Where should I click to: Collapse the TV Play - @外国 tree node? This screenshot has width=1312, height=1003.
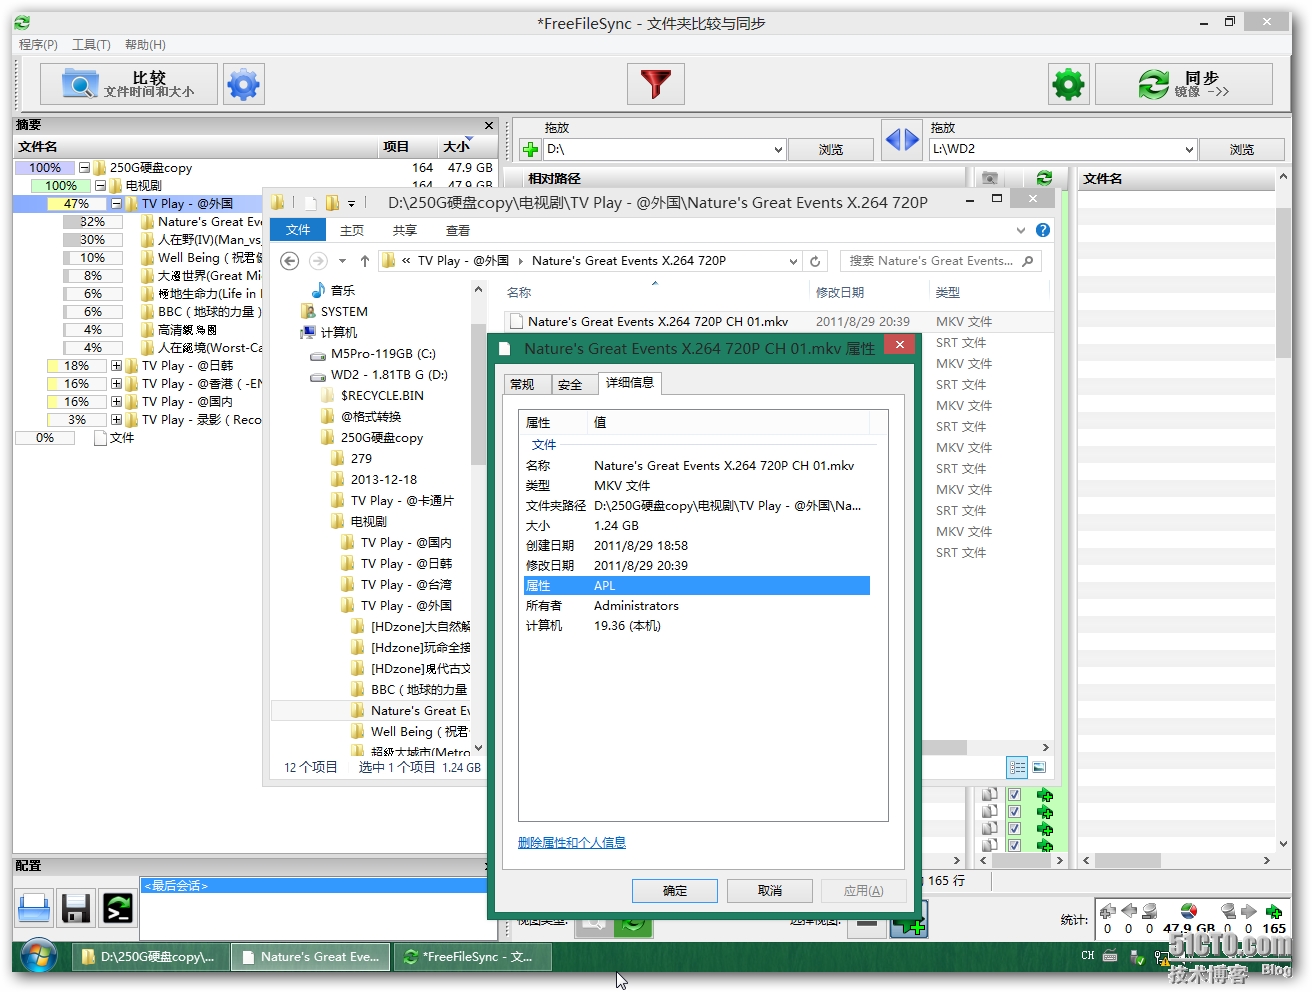point(116,204)
